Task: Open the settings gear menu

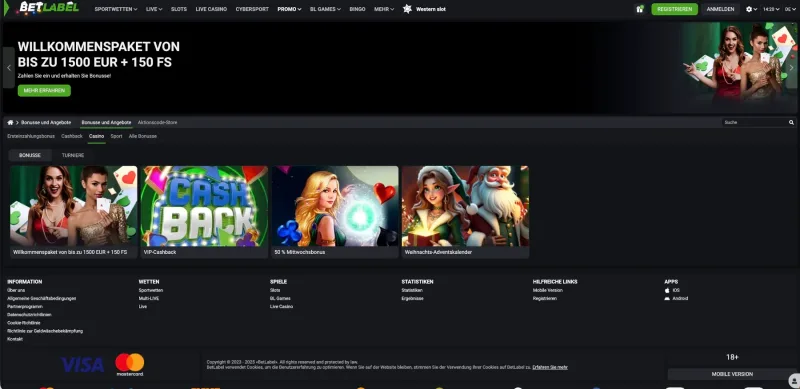Action: (749, 9)
